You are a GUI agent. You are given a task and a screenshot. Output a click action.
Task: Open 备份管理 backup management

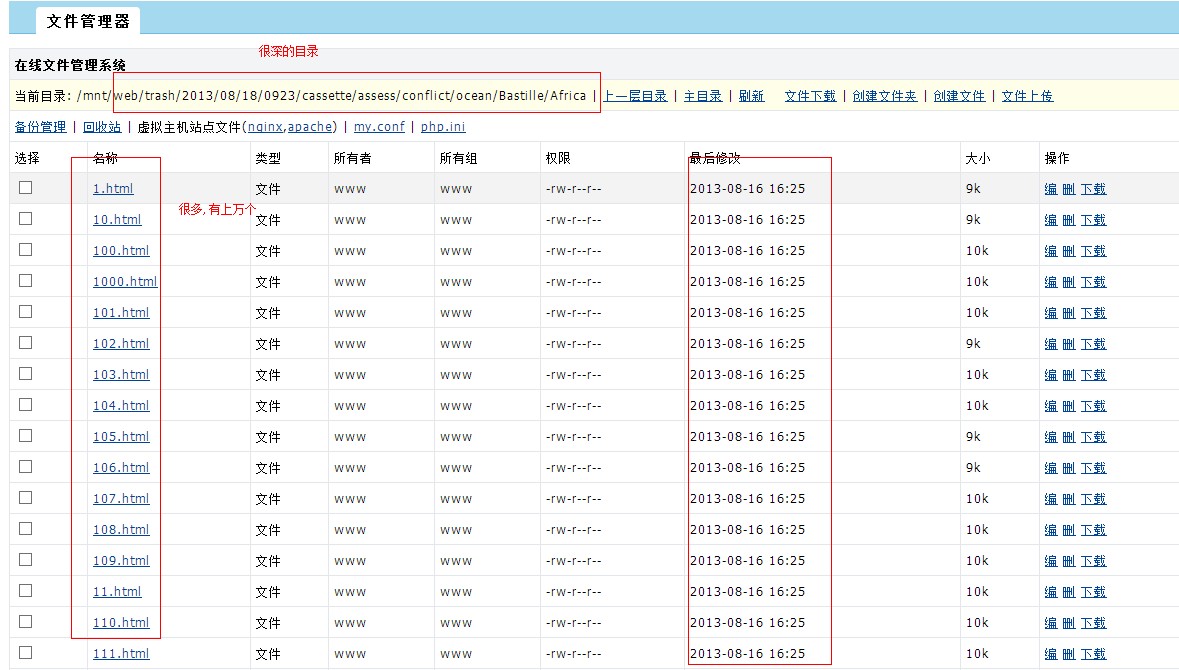(40, 127)
